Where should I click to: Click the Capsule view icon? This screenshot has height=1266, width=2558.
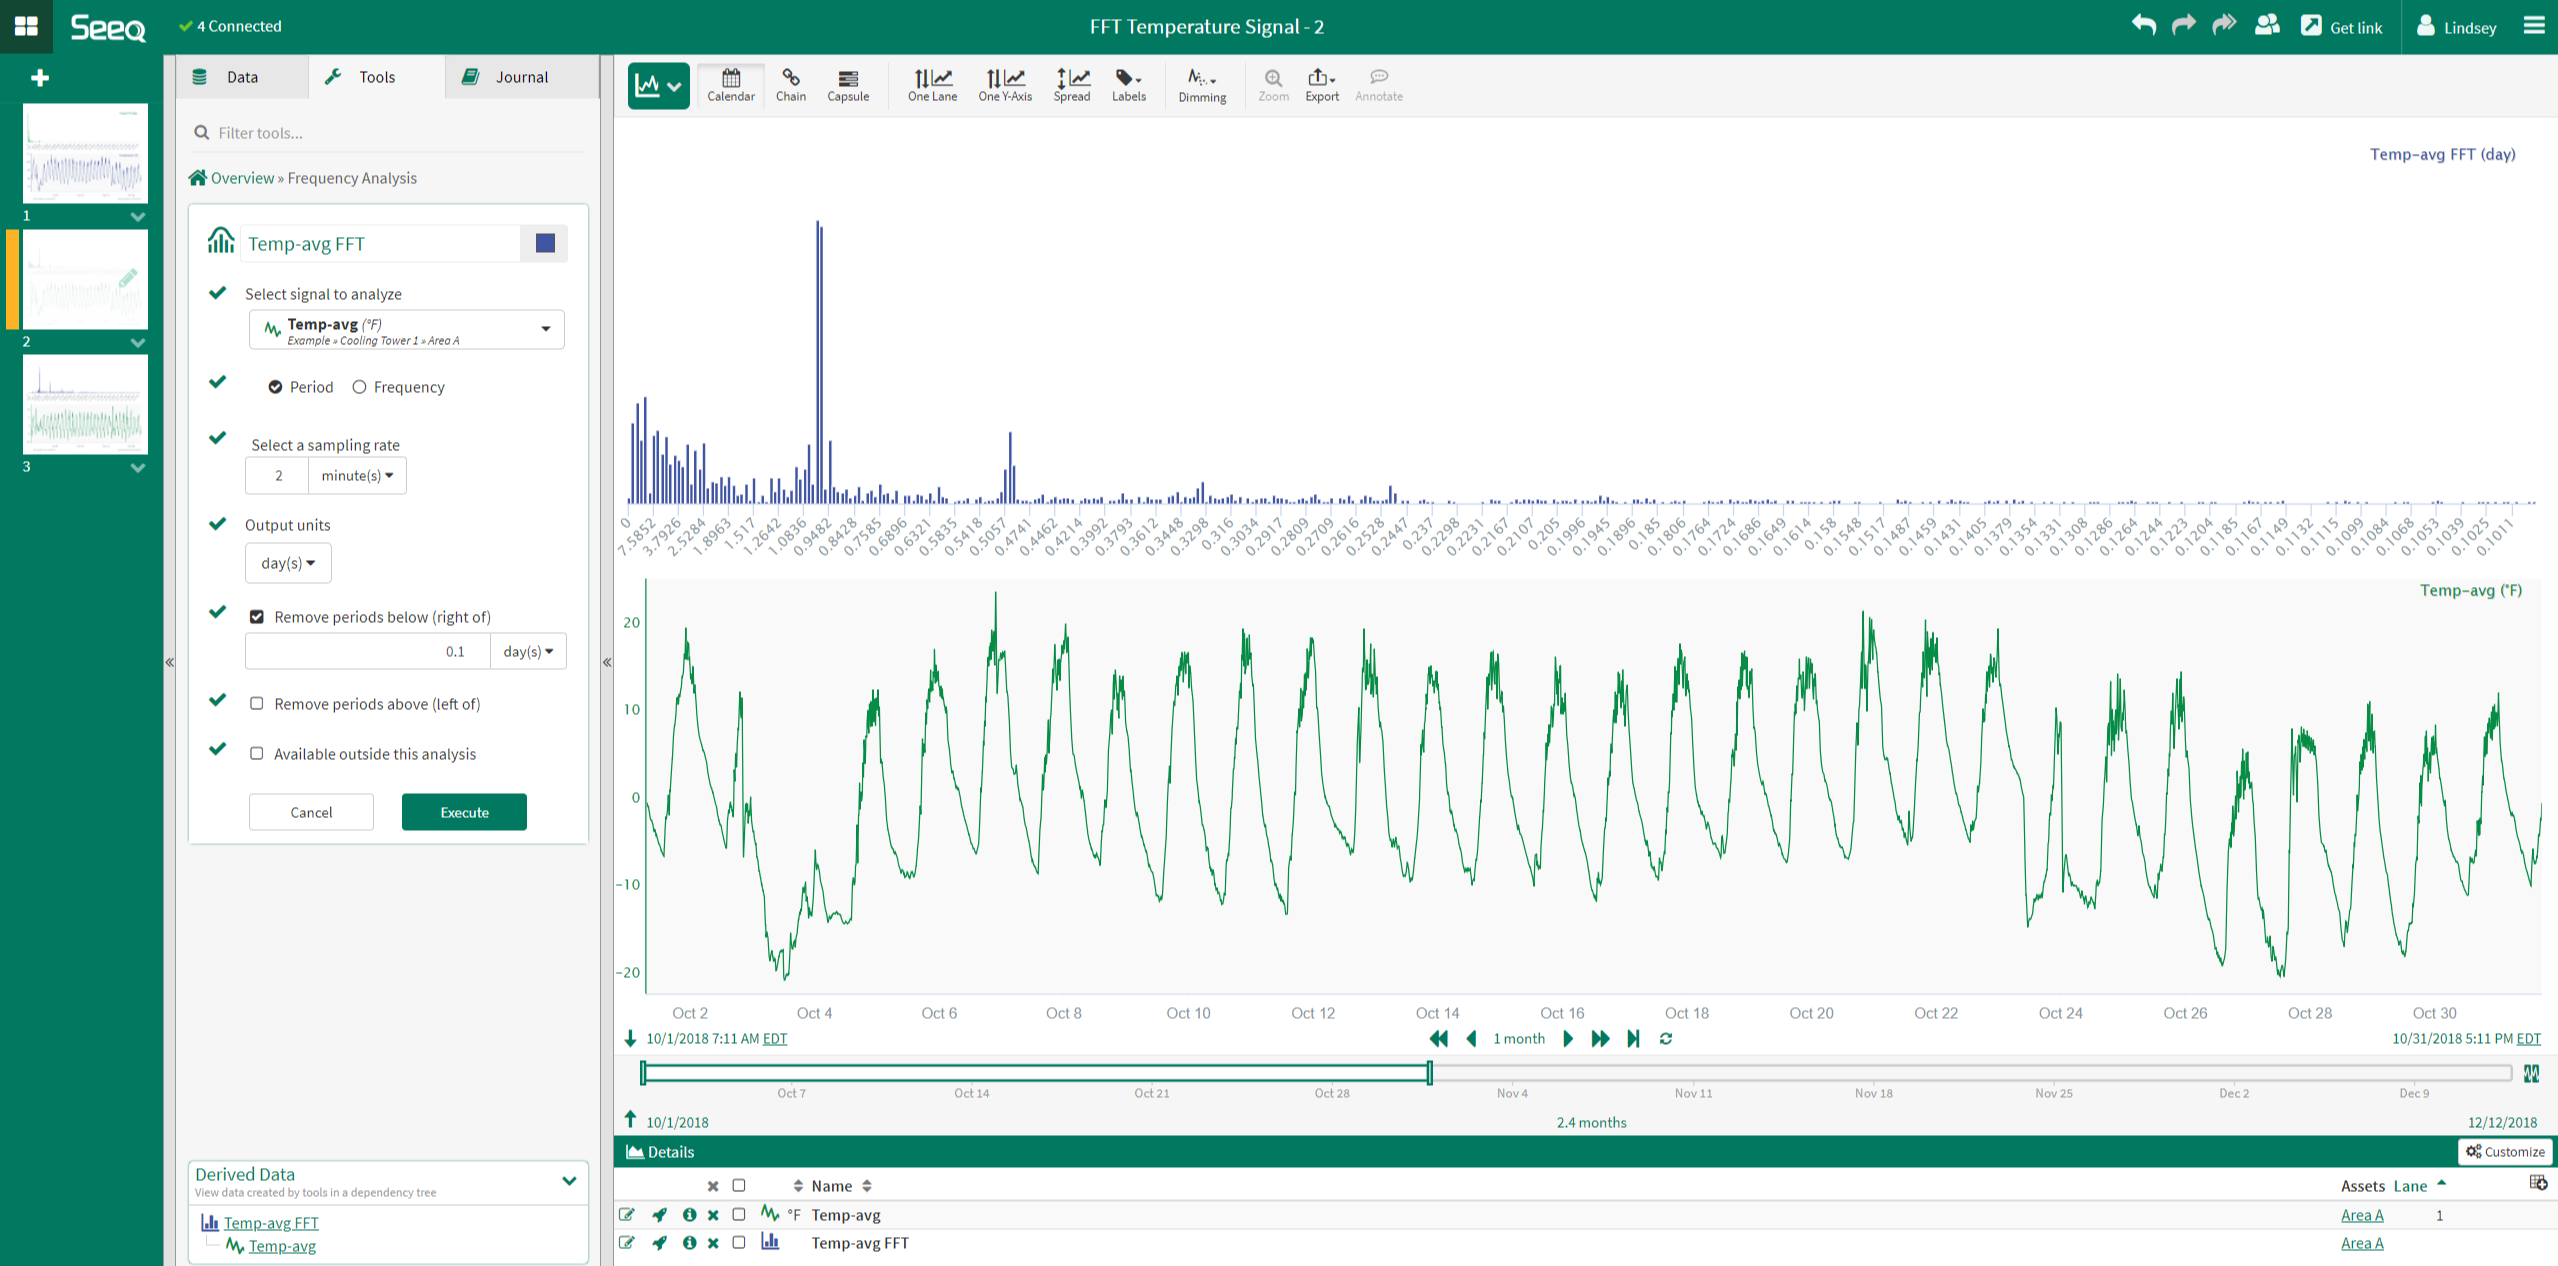(847, 84)
